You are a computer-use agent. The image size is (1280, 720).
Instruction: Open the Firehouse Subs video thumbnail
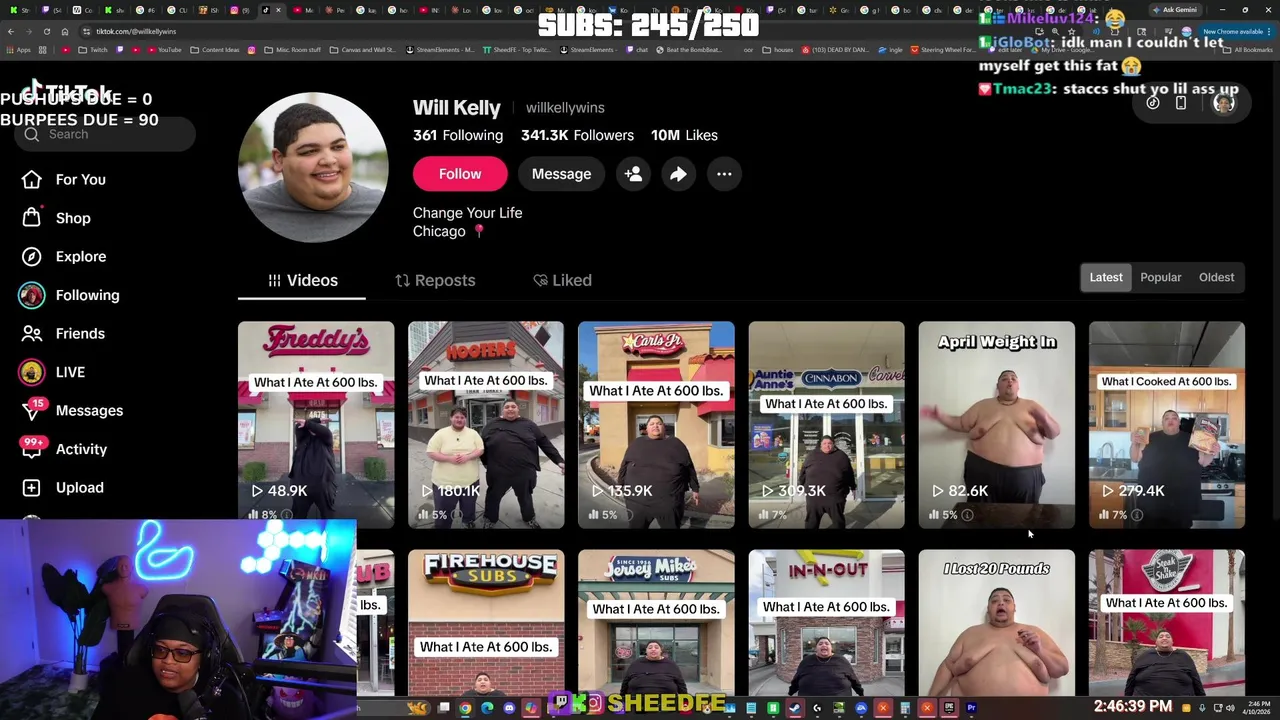486,622
